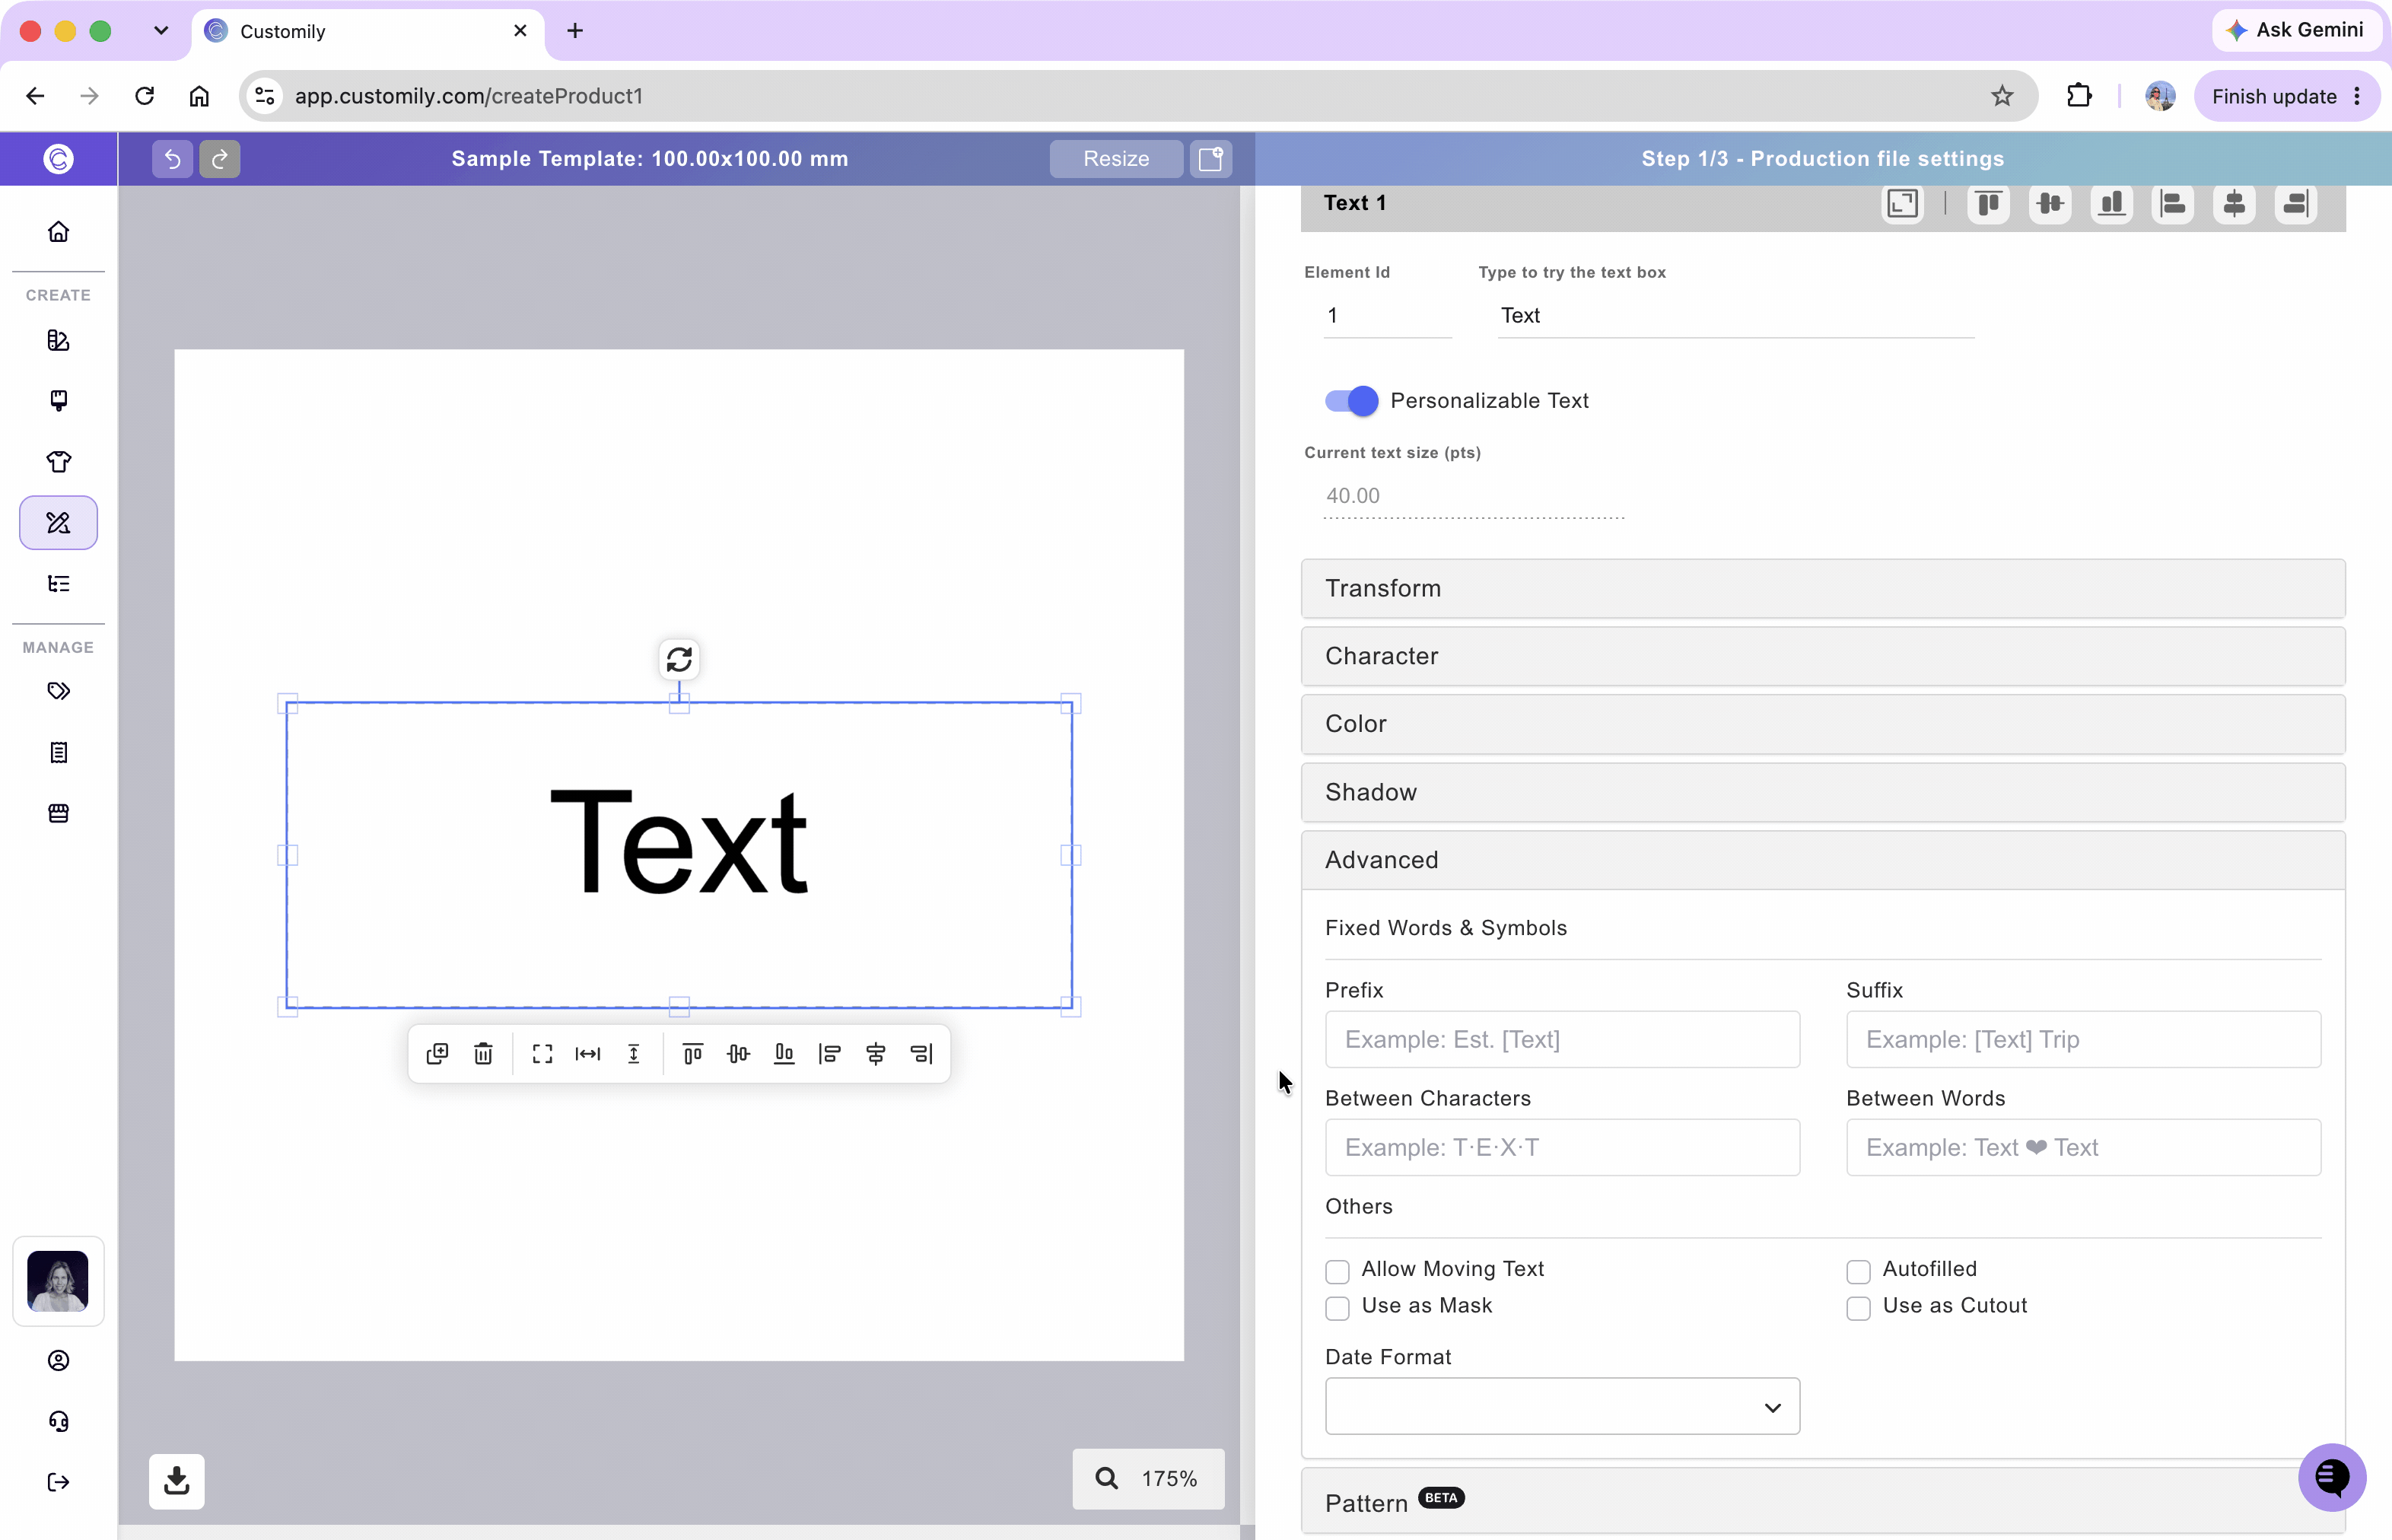Expand the Shadow section
2392x1540 pixels.
[x=1823, y=792]
